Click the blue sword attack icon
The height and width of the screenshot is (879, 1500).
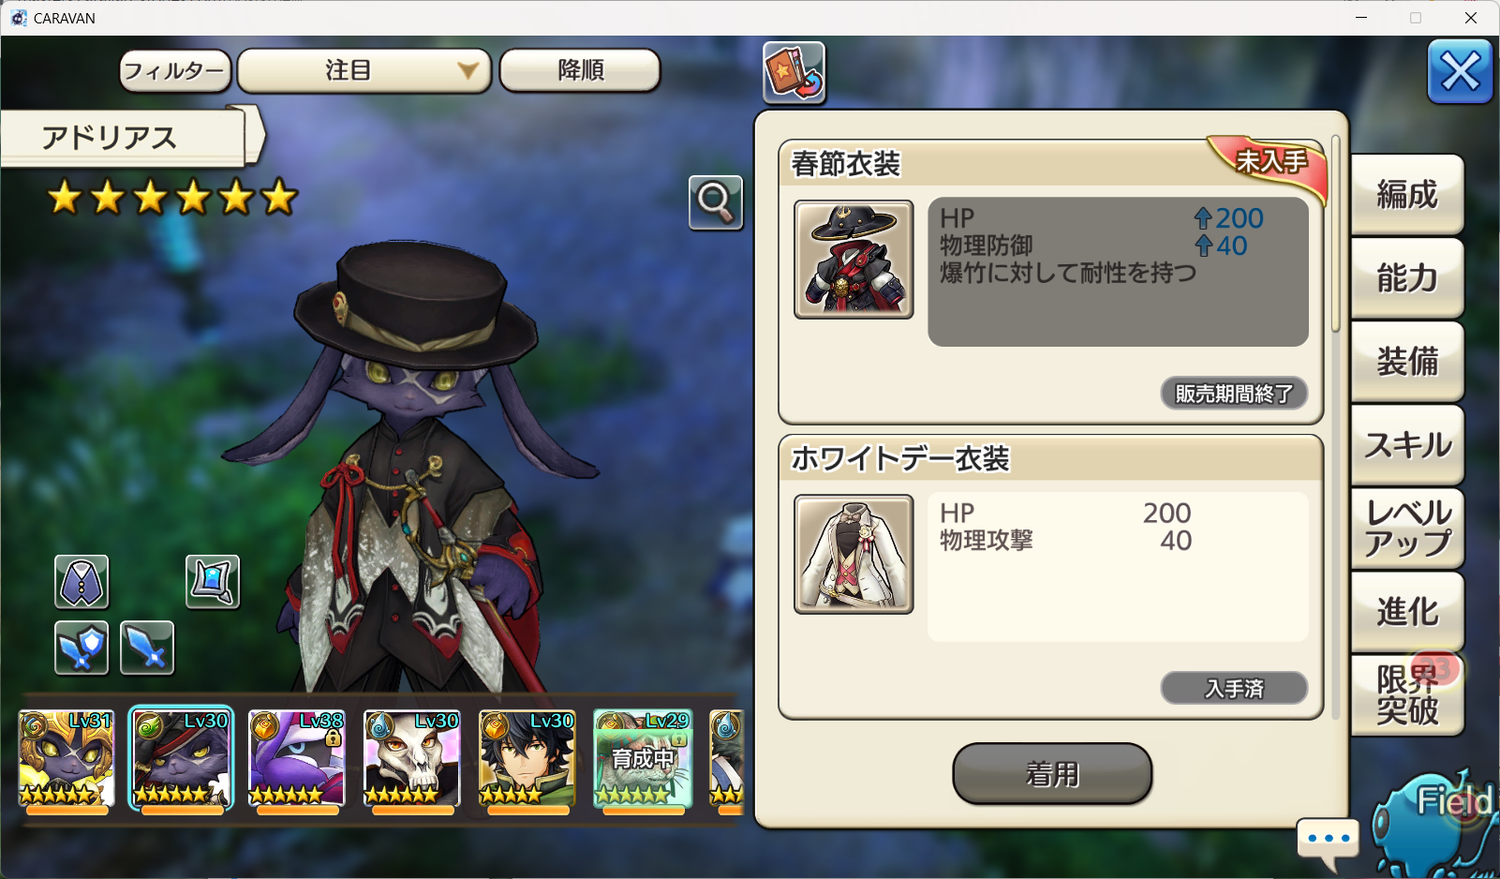[147, 647]
